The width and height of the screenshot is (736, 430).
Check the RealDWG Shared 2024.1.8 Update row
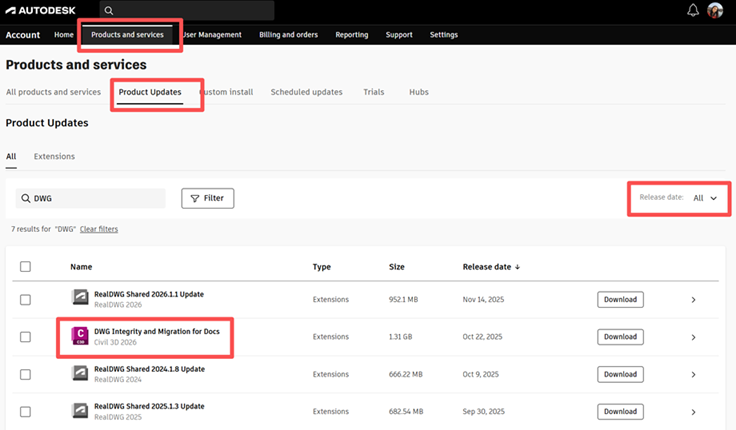point(25,374)
